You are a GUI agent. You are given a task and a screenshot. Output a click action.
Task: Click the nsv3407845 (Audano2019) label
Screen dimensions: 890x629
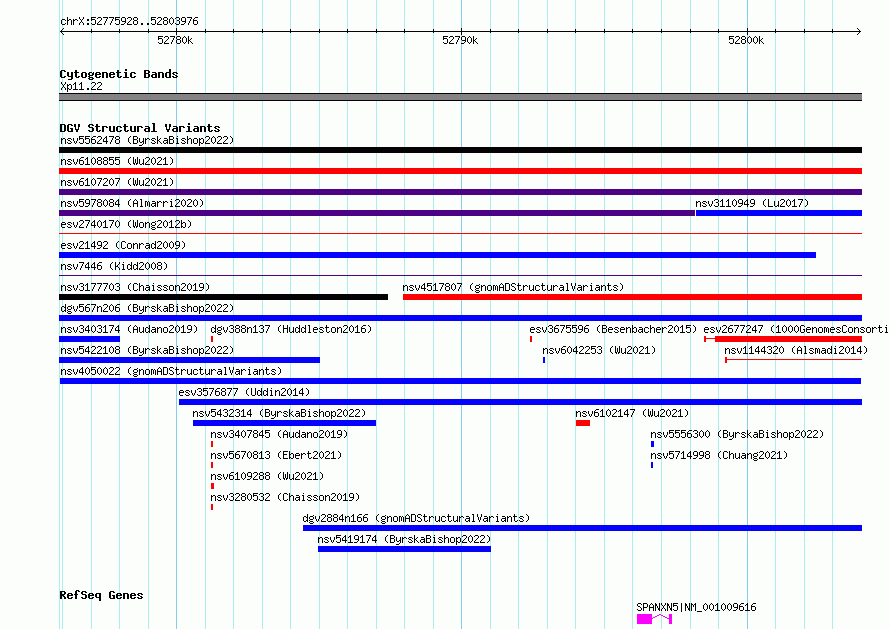pos(279,434)
